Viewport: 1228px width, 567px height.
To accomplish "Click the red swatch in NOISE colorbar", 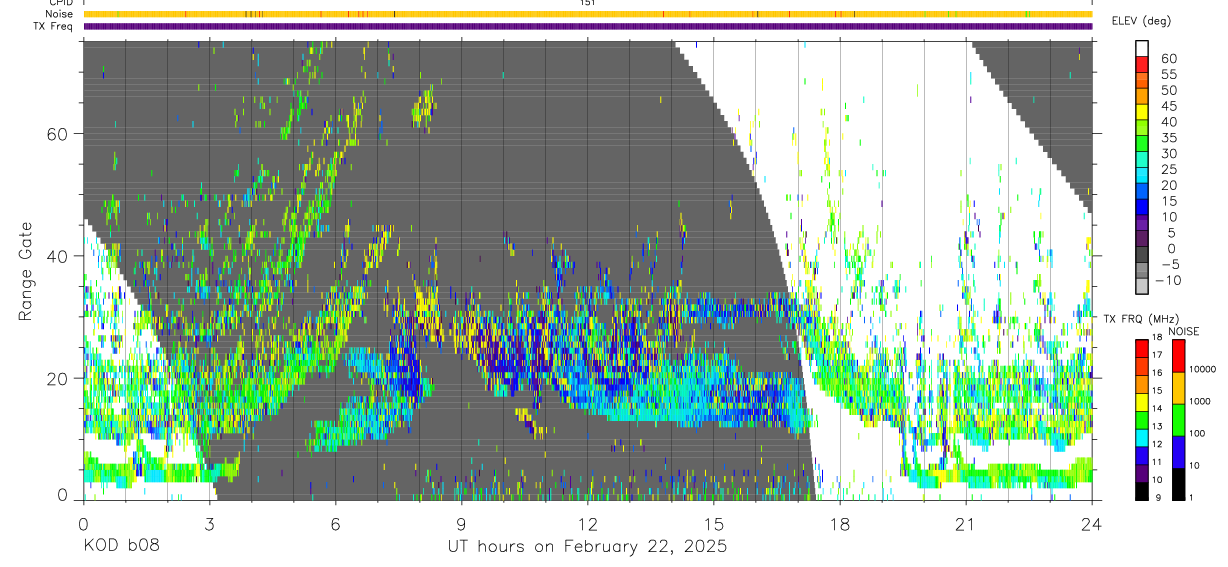I will point(1178,356).
